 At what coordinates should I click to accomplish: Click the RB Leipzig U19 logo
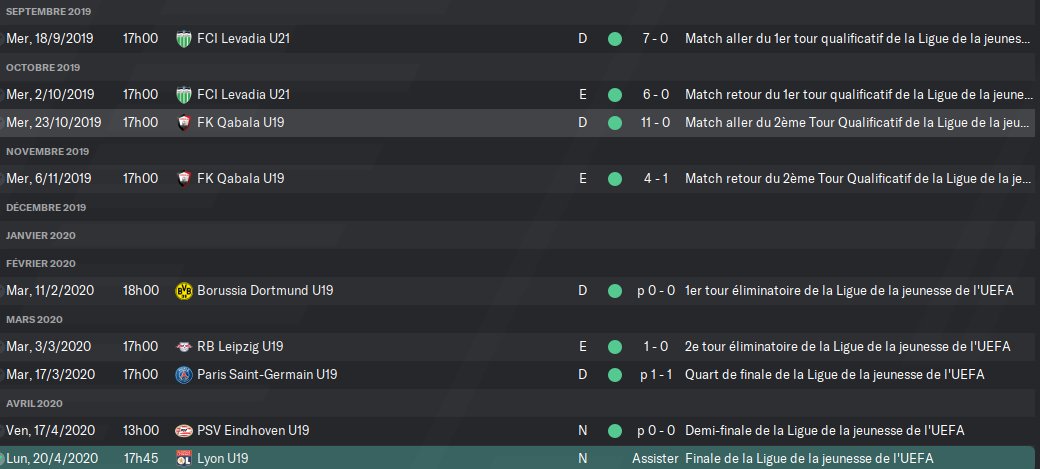click(184, 346)
